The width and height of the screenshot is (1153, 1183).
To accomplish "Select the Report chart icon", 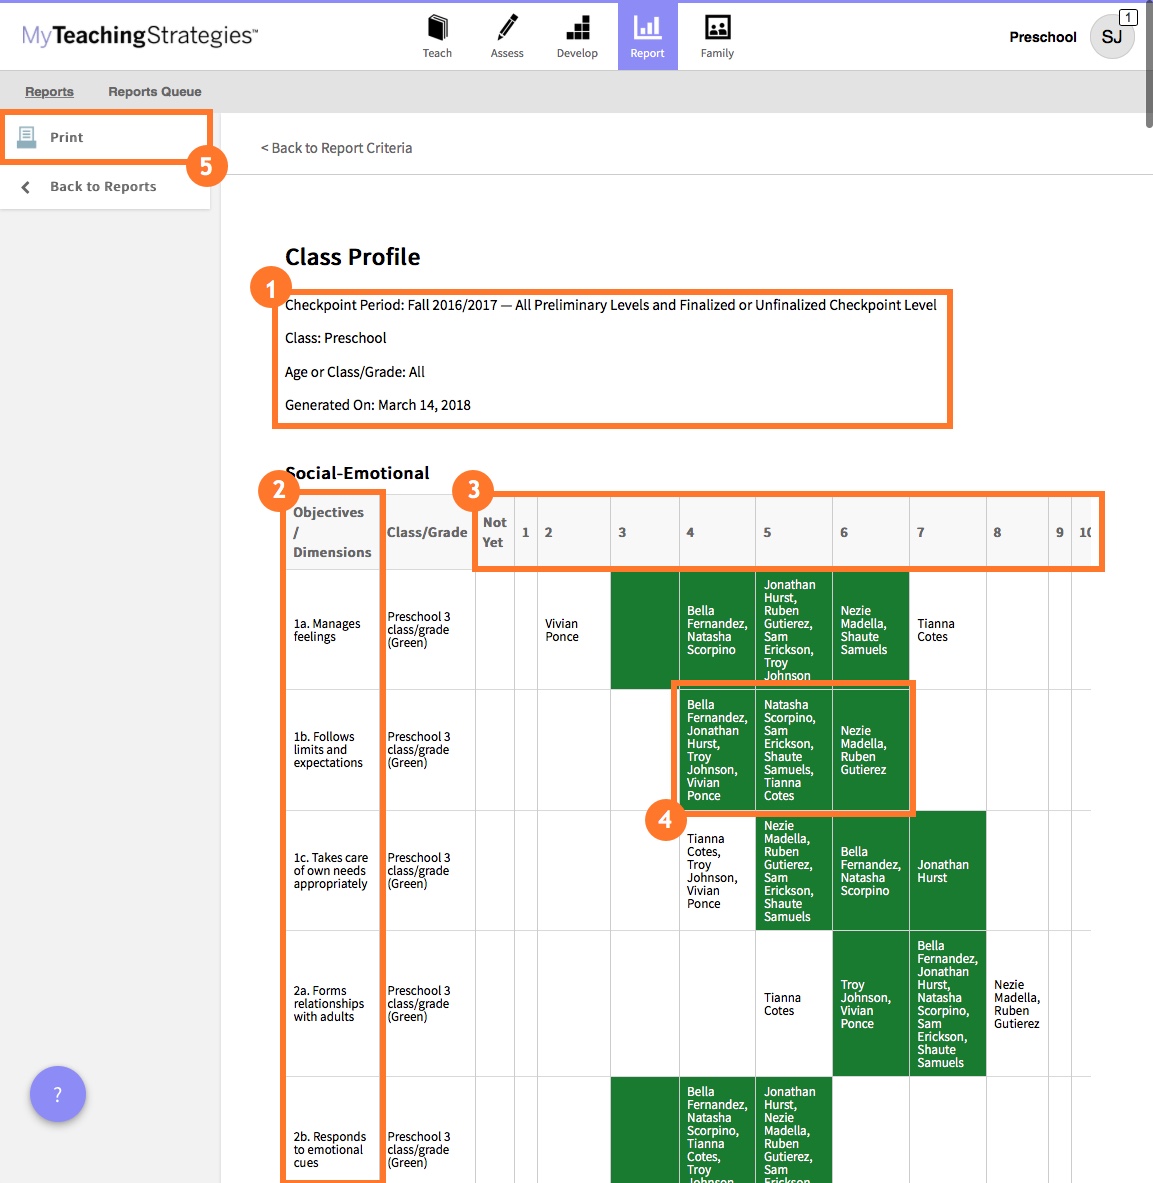I will 647,28.
